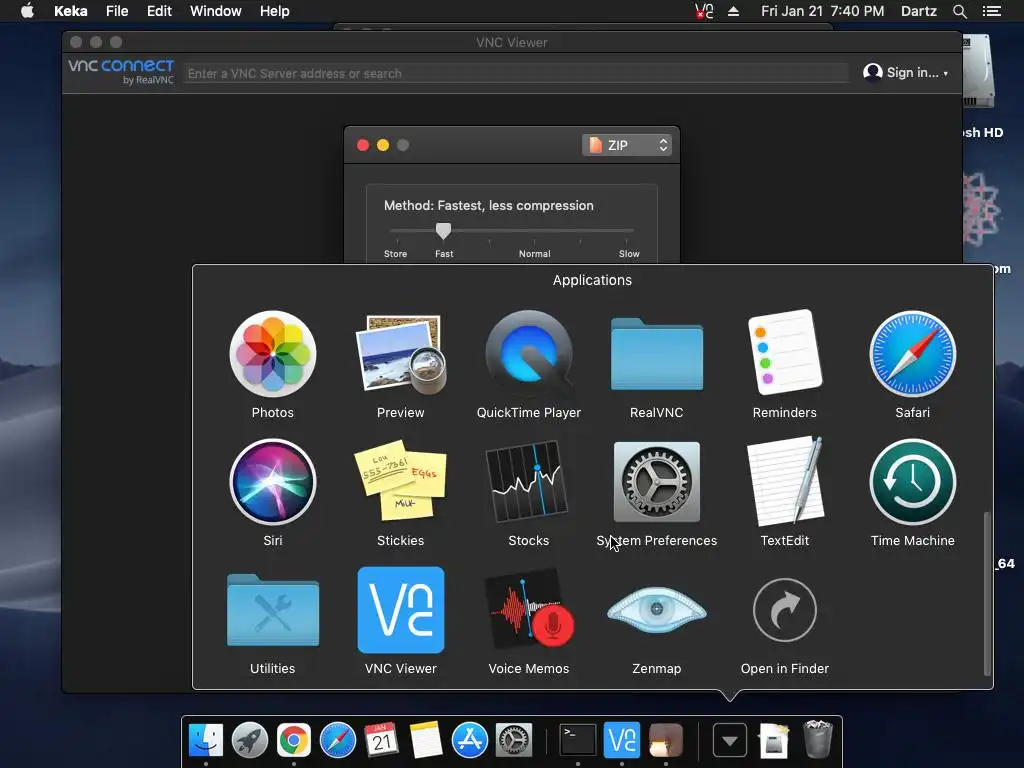Launch Siri from the Applications stack
1024x768 pixels.
(x=273, y=482)
